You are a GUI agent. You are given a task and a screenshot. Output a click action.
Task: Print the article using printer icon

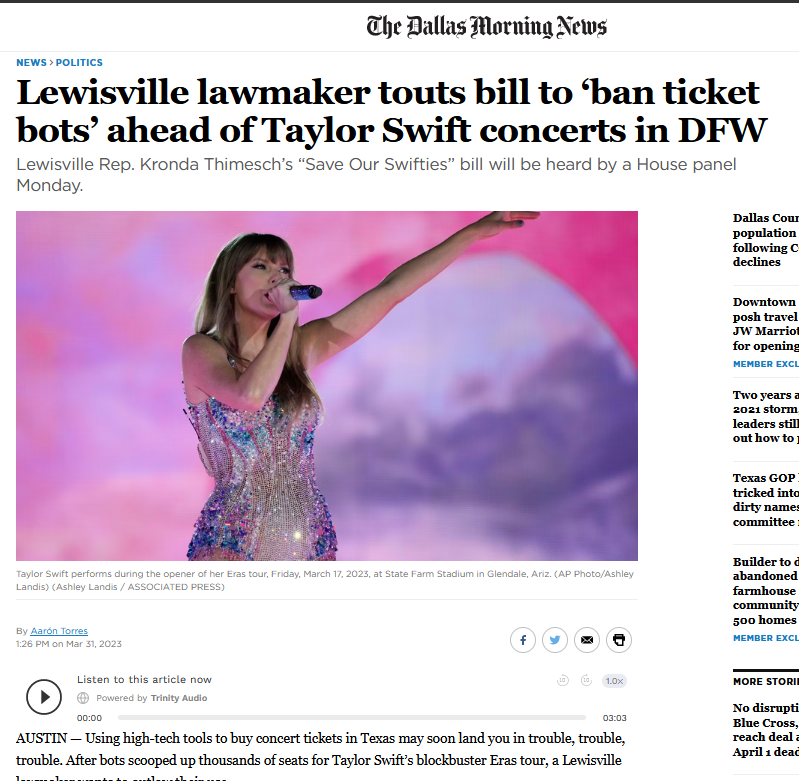[619, 640]
